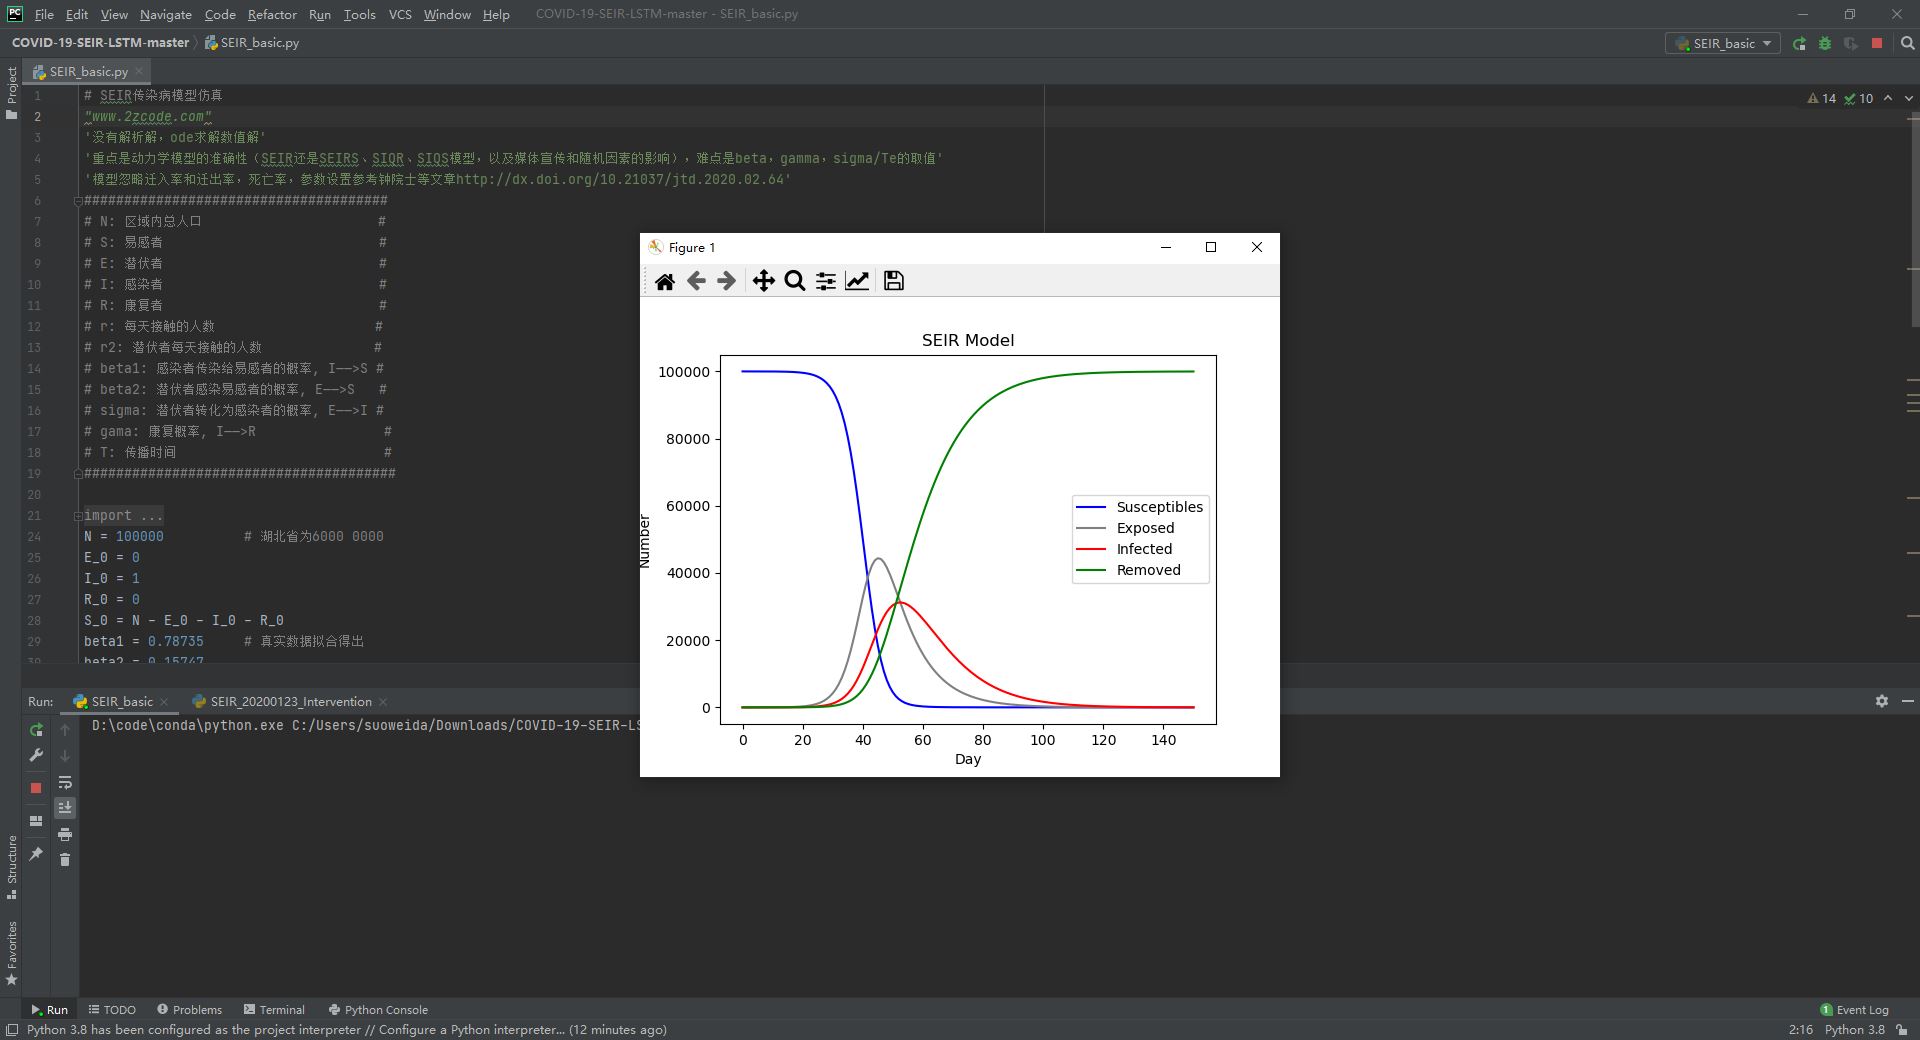Expand the folded import block
The image size is (1920, 1040).
tap(78, 516)
